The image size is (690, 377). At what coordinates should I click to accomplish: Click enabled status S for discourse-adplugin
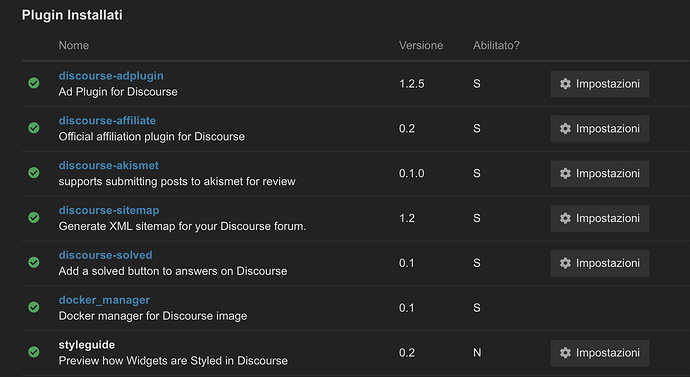[x=477, y=84]
